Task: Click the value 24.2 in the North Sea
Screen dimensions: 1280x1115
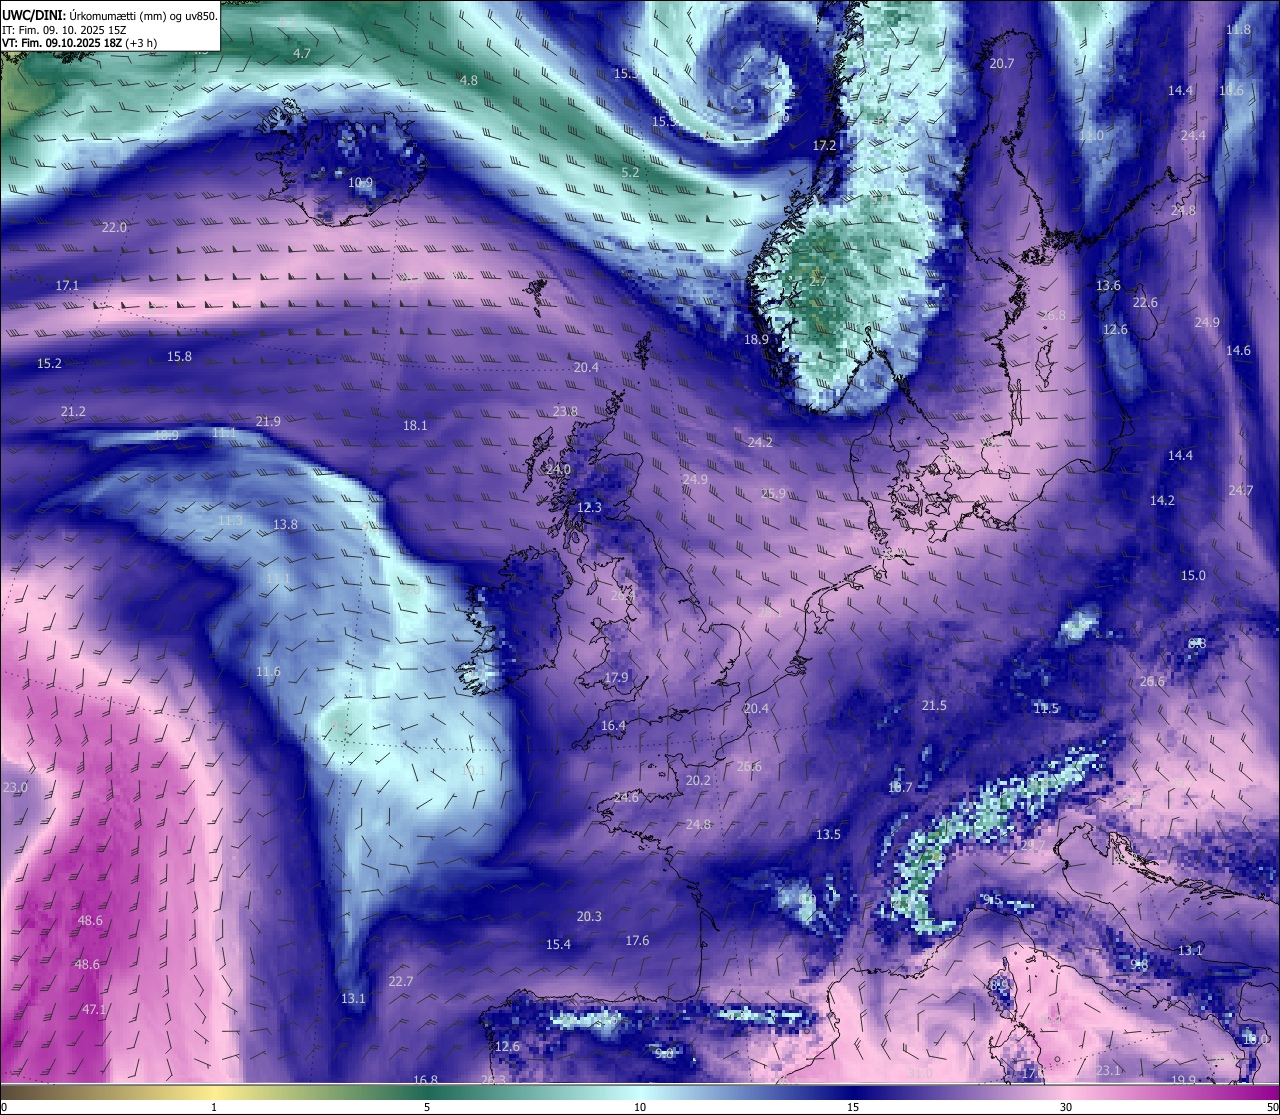Action: (760, 441)
